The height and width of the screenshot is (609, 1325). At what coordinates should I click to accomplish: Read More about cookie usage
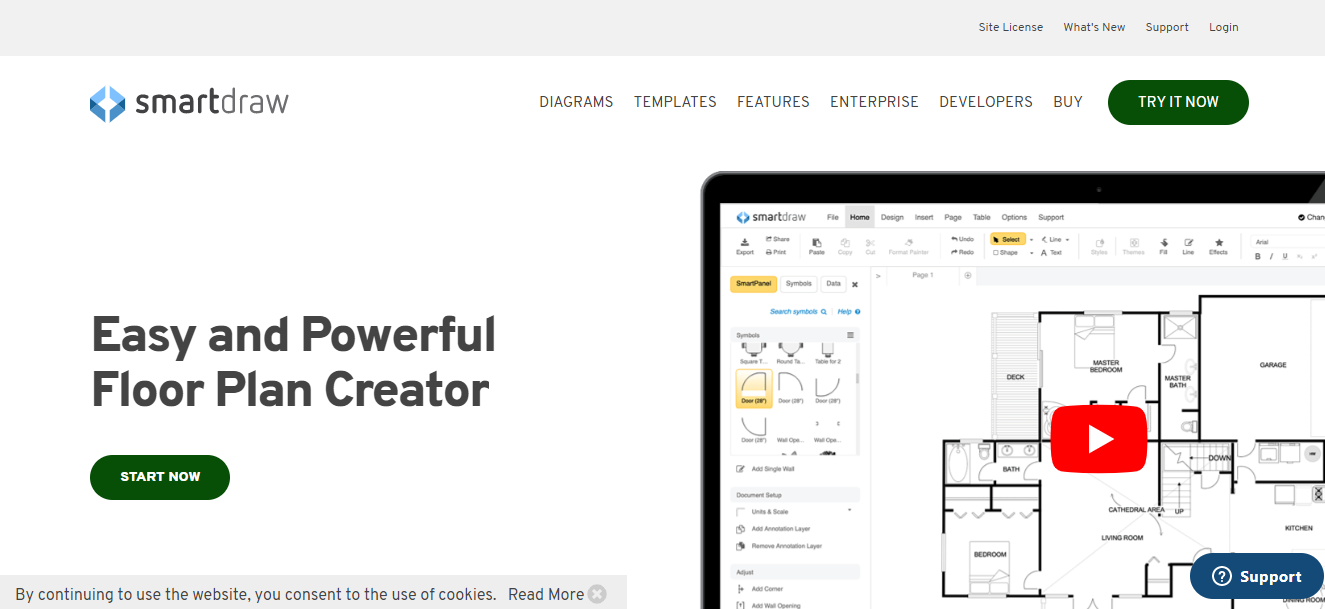(x=546, y=594)
